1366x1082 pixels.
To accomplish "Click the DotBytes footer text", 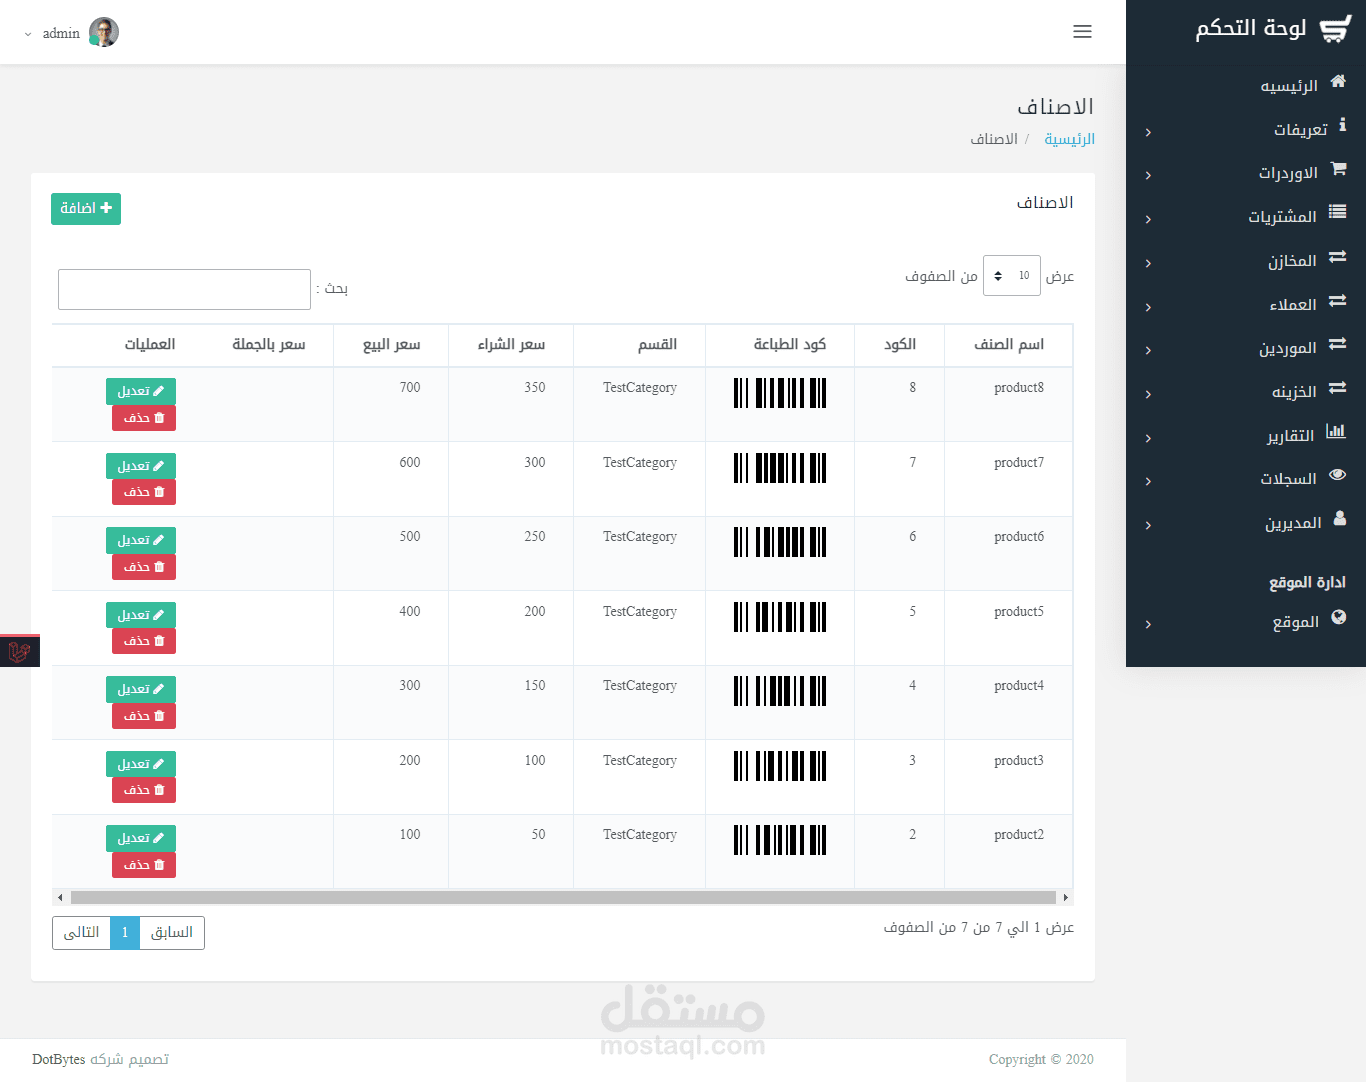I will tap(59, 1060).
